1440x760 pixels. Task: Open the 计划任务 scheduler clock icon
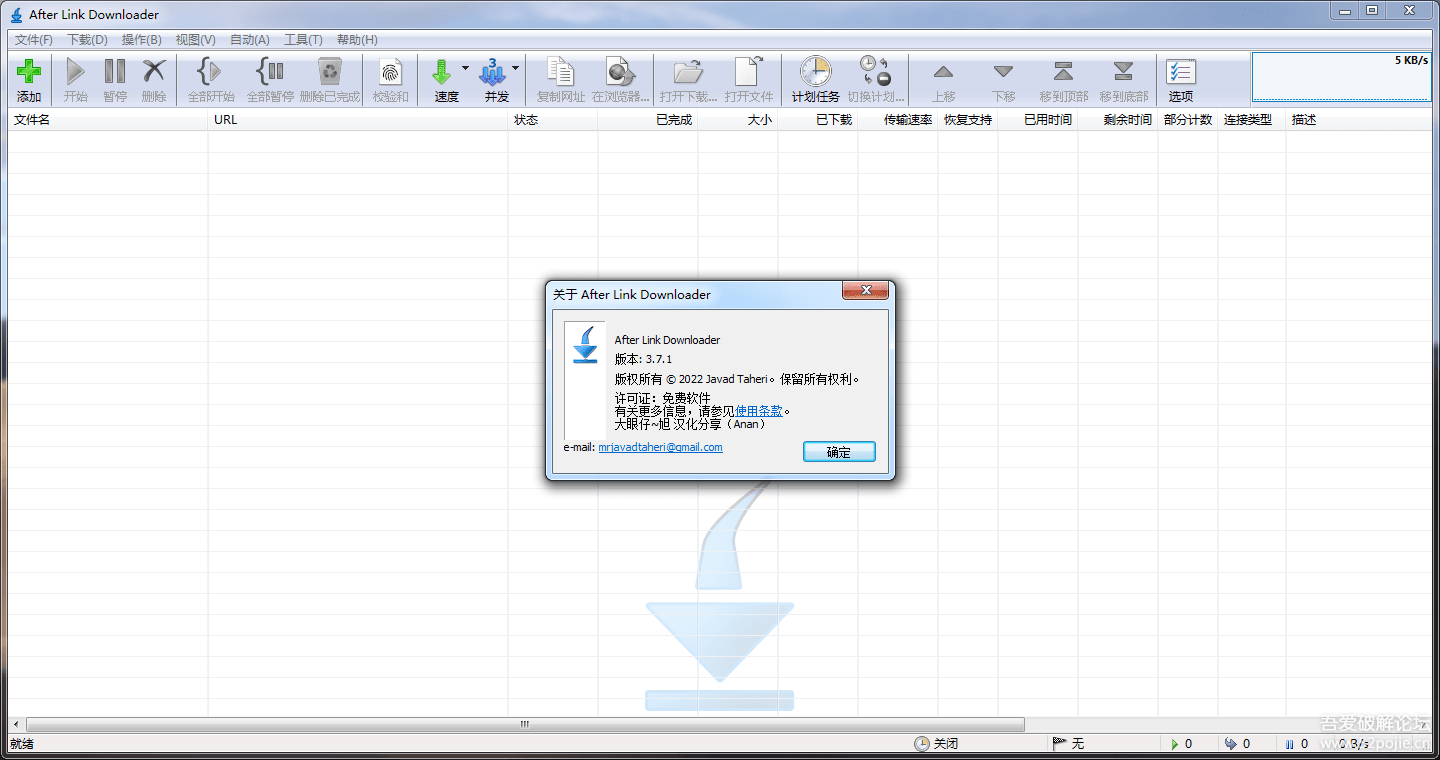point(815,72)
